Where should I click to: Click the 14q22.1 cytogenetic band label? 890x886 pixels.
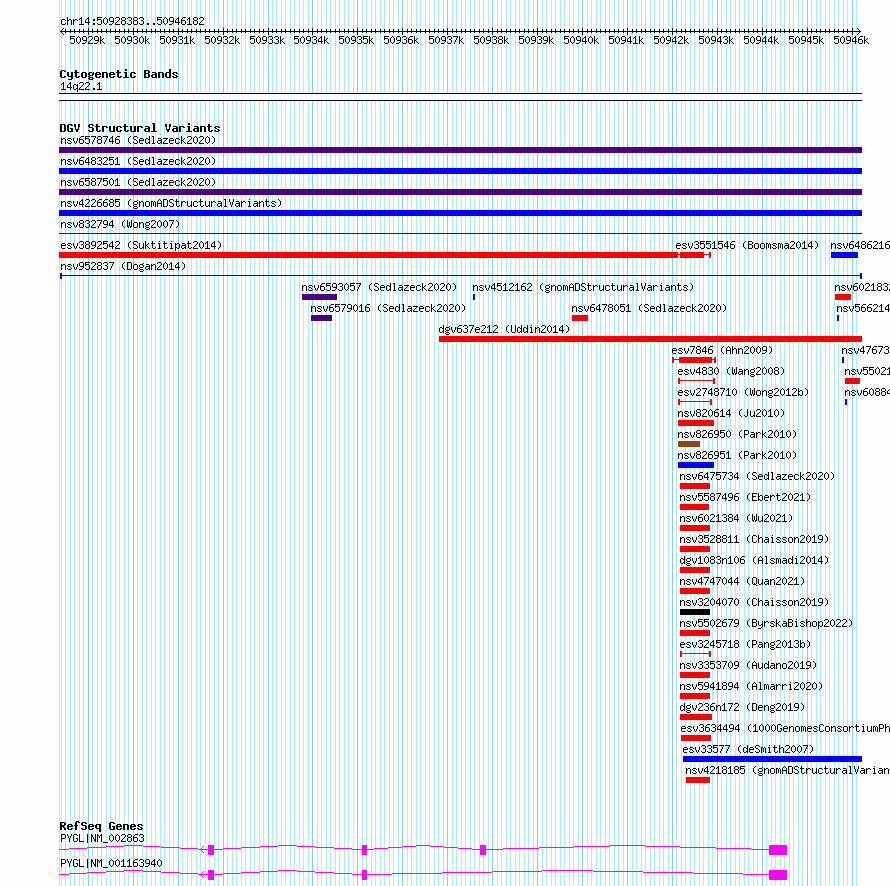pyautogui.click(x=81, y=86)
